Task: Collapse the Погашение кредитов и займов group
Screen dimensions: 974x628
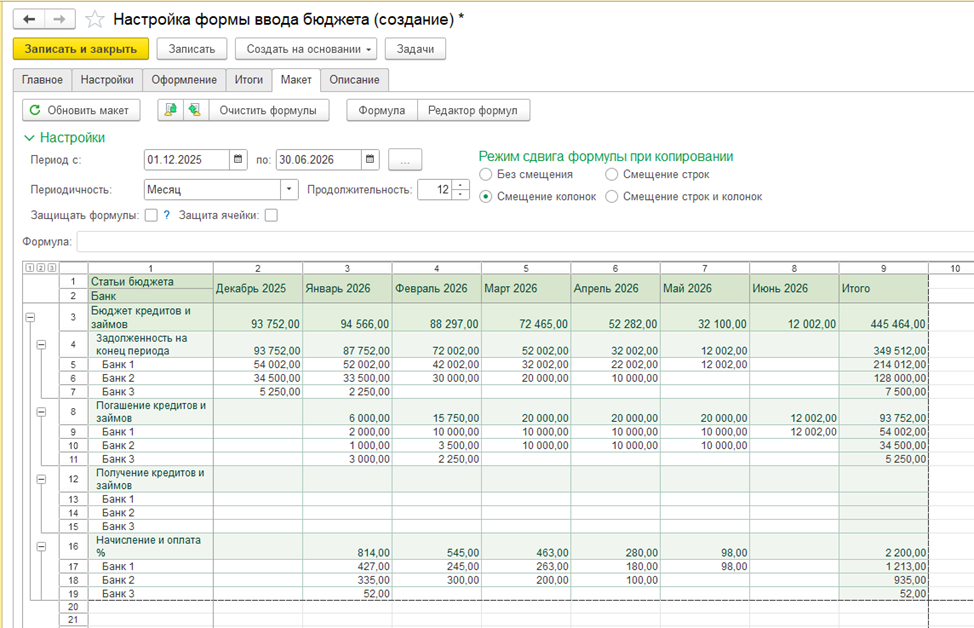Action: pos(42,411)
